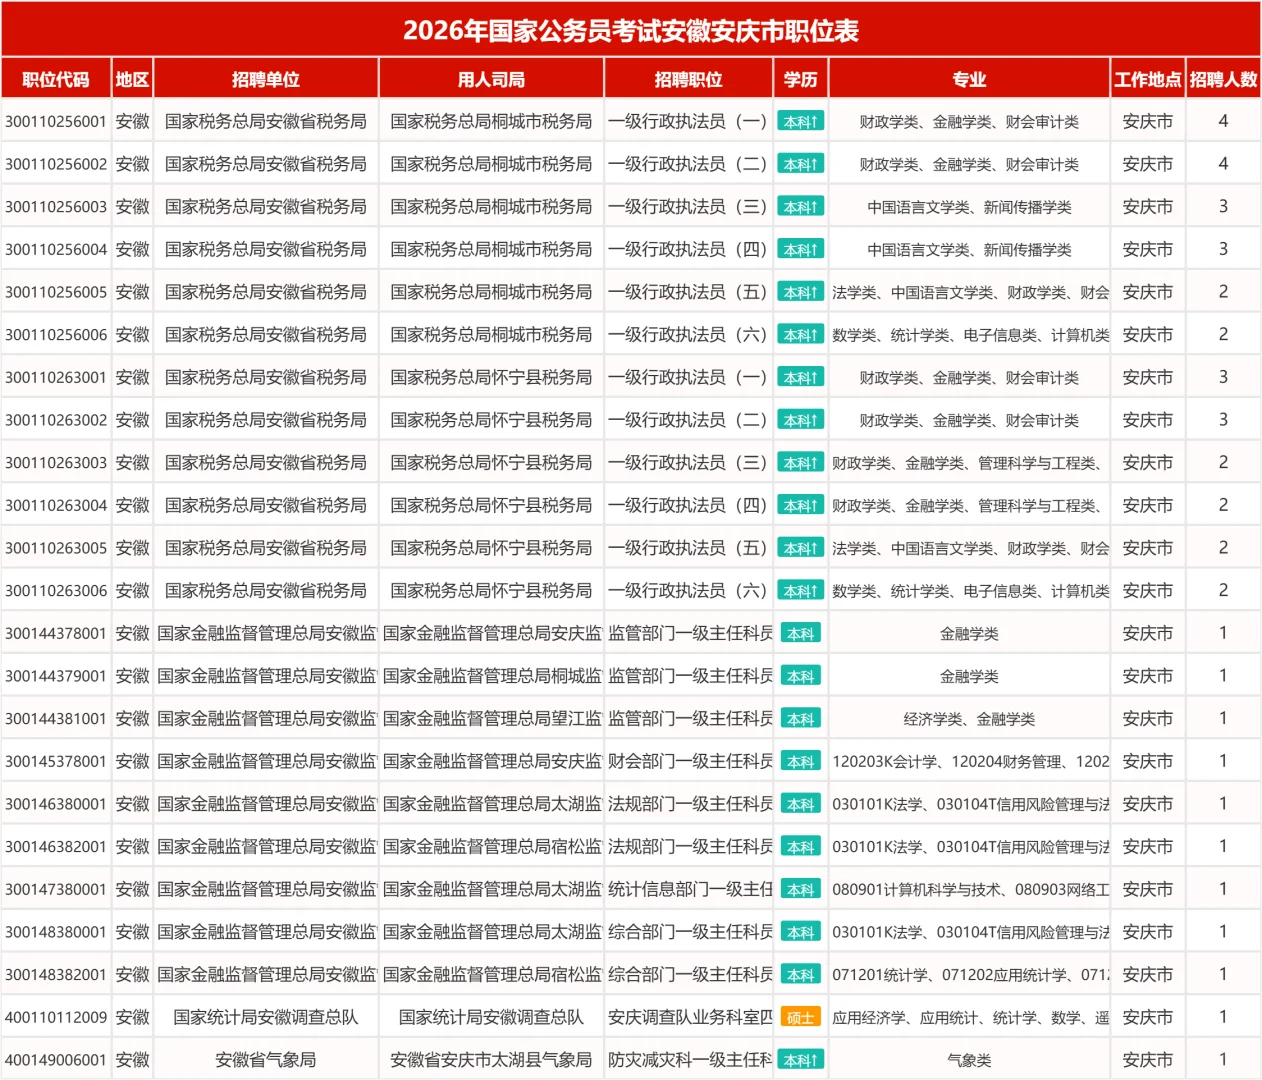The image size is (1262, 1080).
Task: Click the 本科↑ badge in row 300110256001
Action: click(800, 122)
